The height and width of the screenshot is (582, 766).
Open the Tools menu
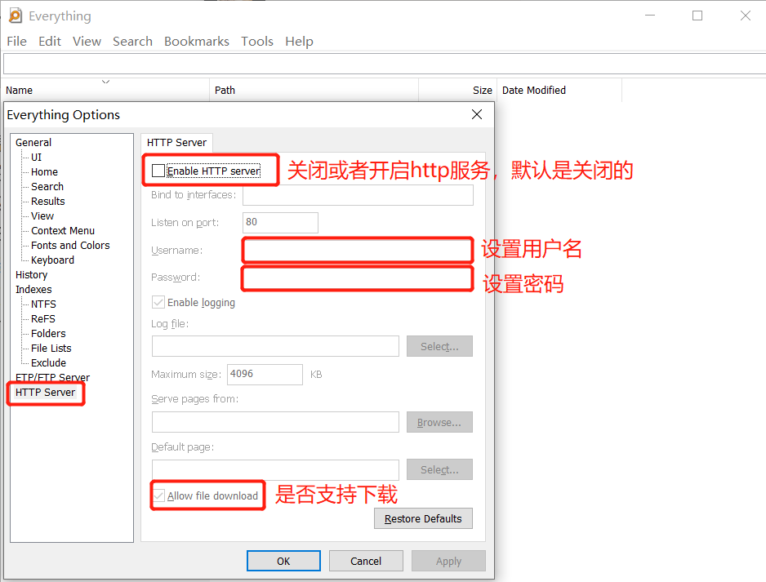(257, 42)
